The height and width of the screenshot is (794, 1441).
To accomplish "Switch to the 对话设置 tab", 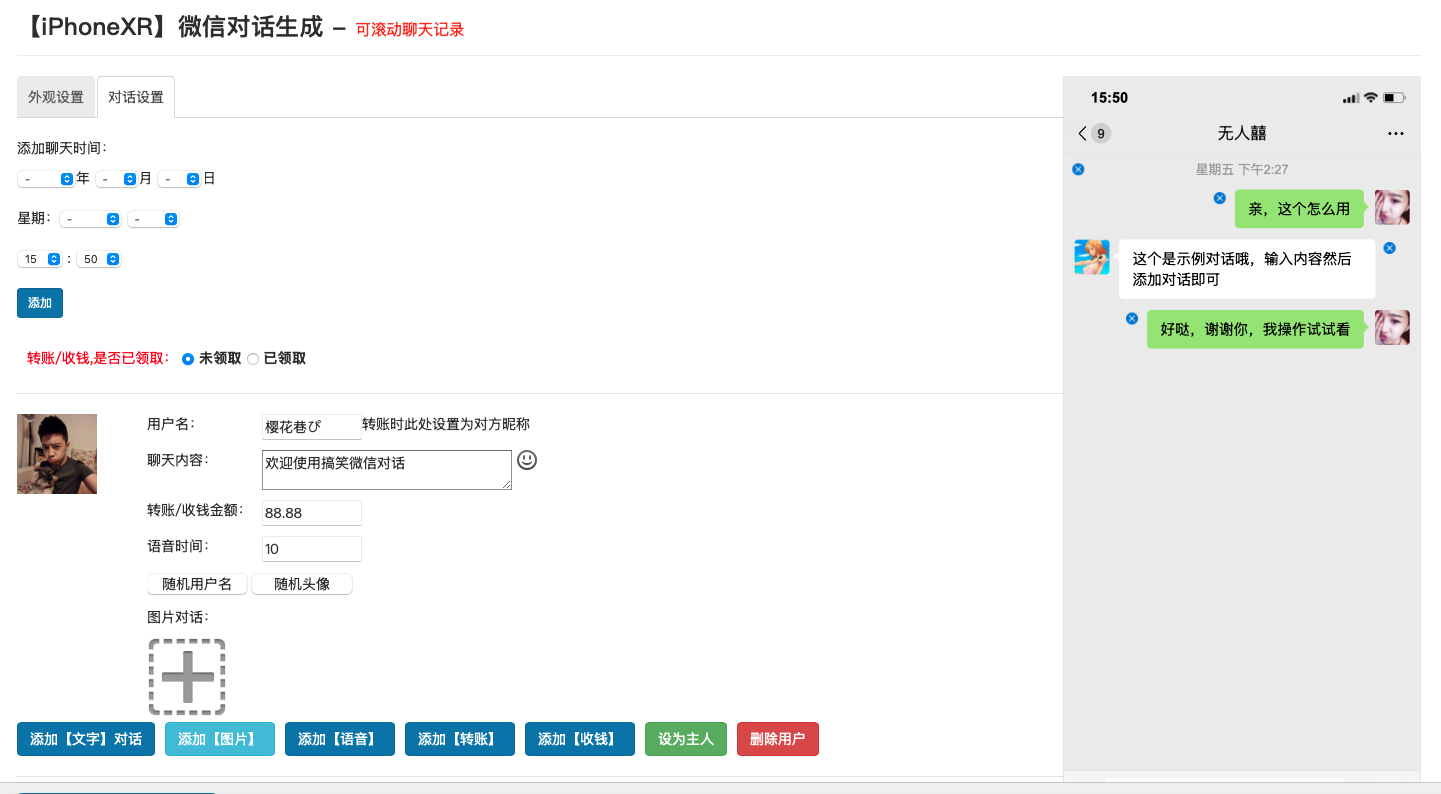I will click(136, 97).
